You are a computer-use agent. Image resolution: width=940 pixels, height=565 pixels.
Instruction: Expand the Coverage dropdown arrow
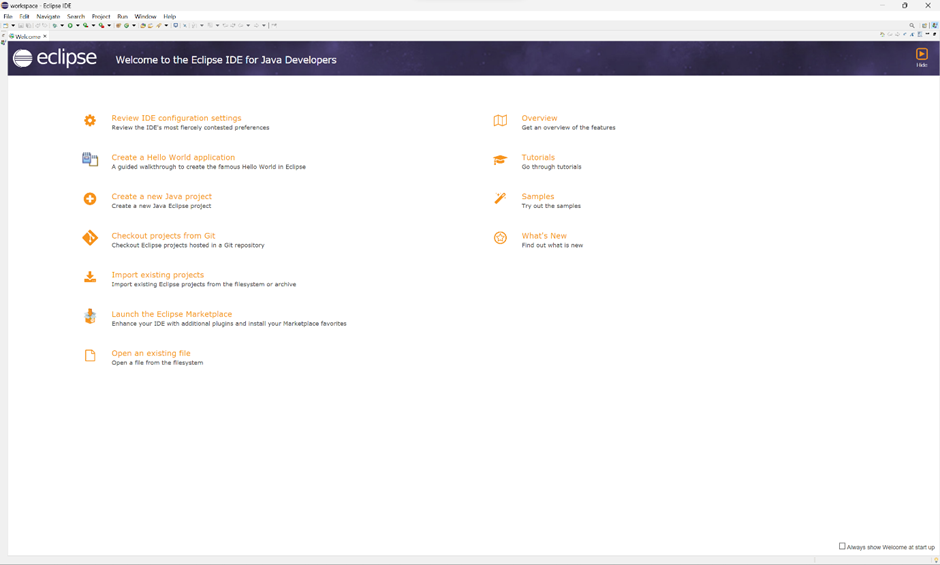(x=94, y=25)
